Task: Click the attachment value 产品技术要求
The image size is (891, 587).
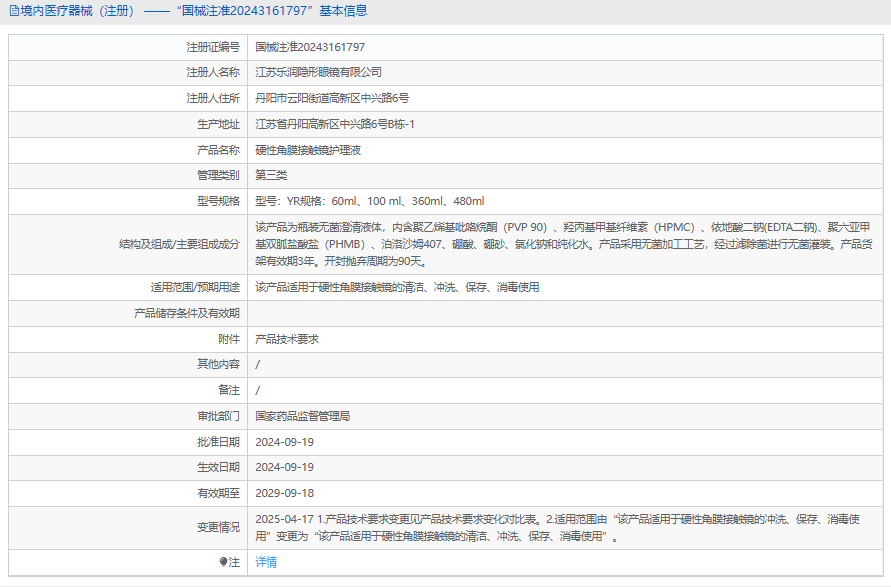Action: point(287,339)
